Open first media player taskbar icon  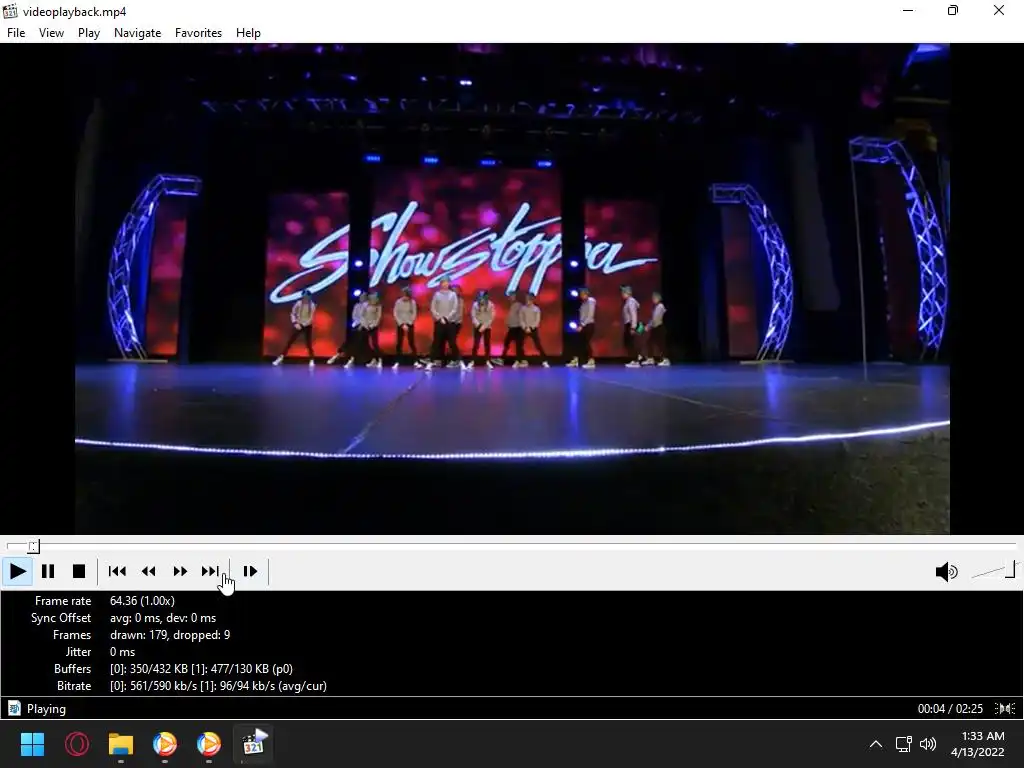[165, 744]
